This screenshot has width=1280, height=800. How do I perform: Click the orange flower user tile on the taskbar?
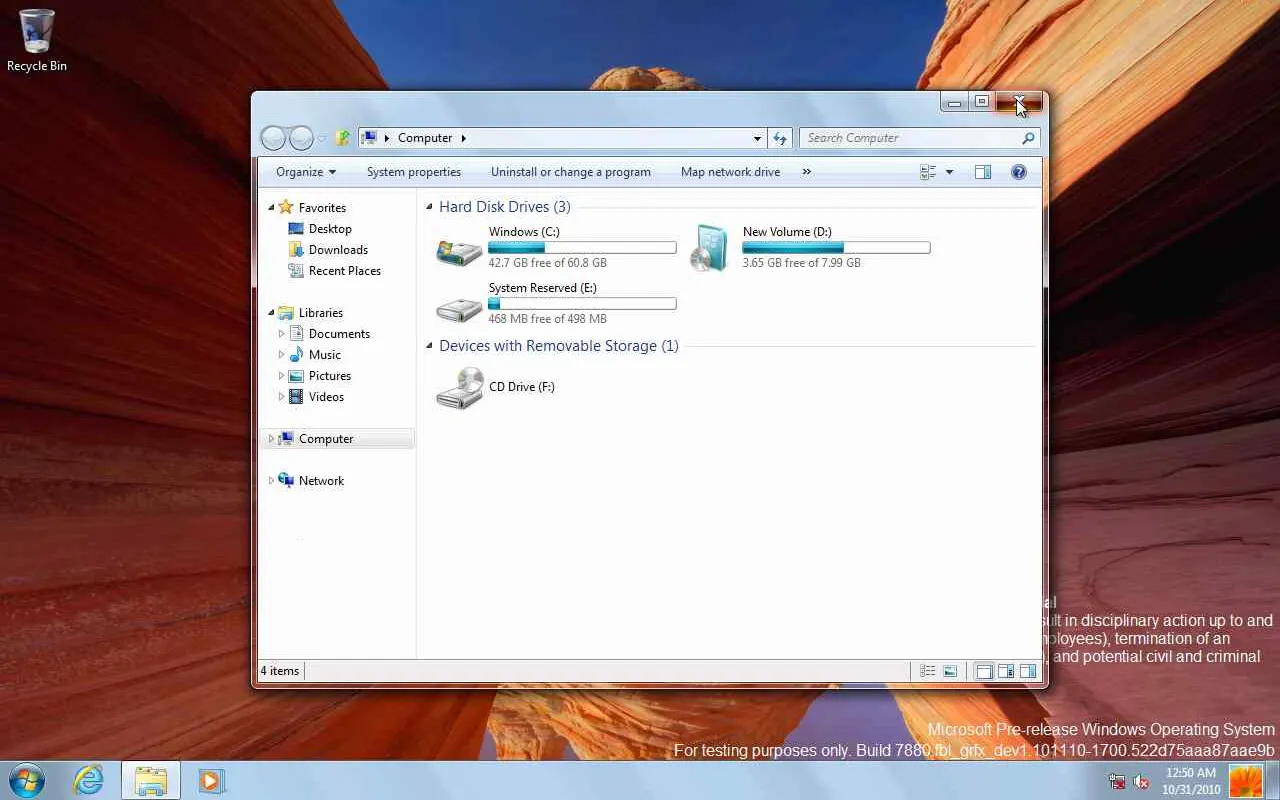[x=1246, y=780]
